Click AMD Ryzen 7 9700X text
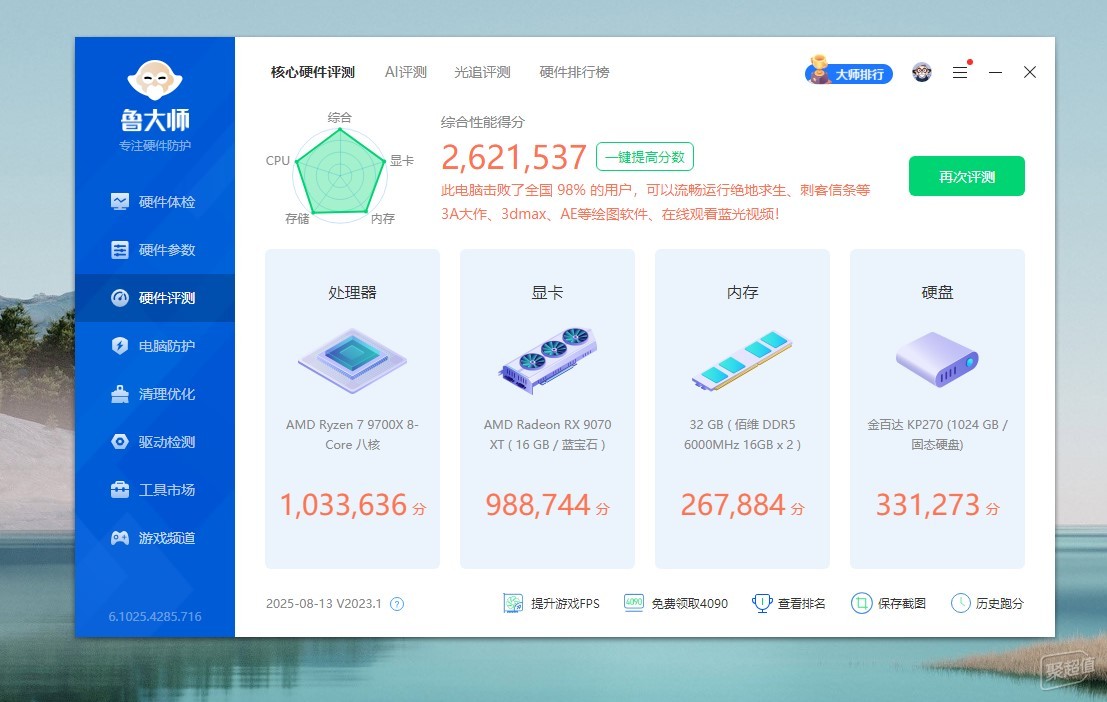The height and width of the screenshot is (702, 1107). click(x=352, y=434)
